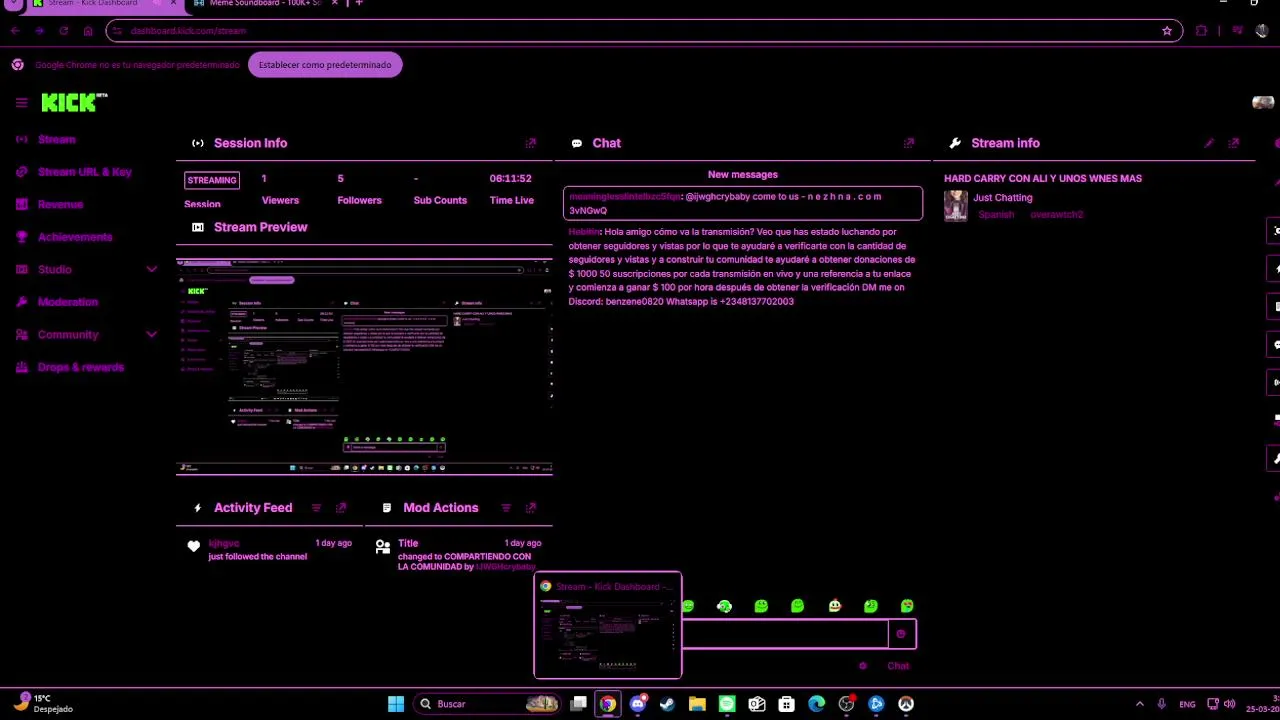The height and width of the screenshot is (720, 1280).
Task: Pop out the Chat panel
Action: point(909,143)
